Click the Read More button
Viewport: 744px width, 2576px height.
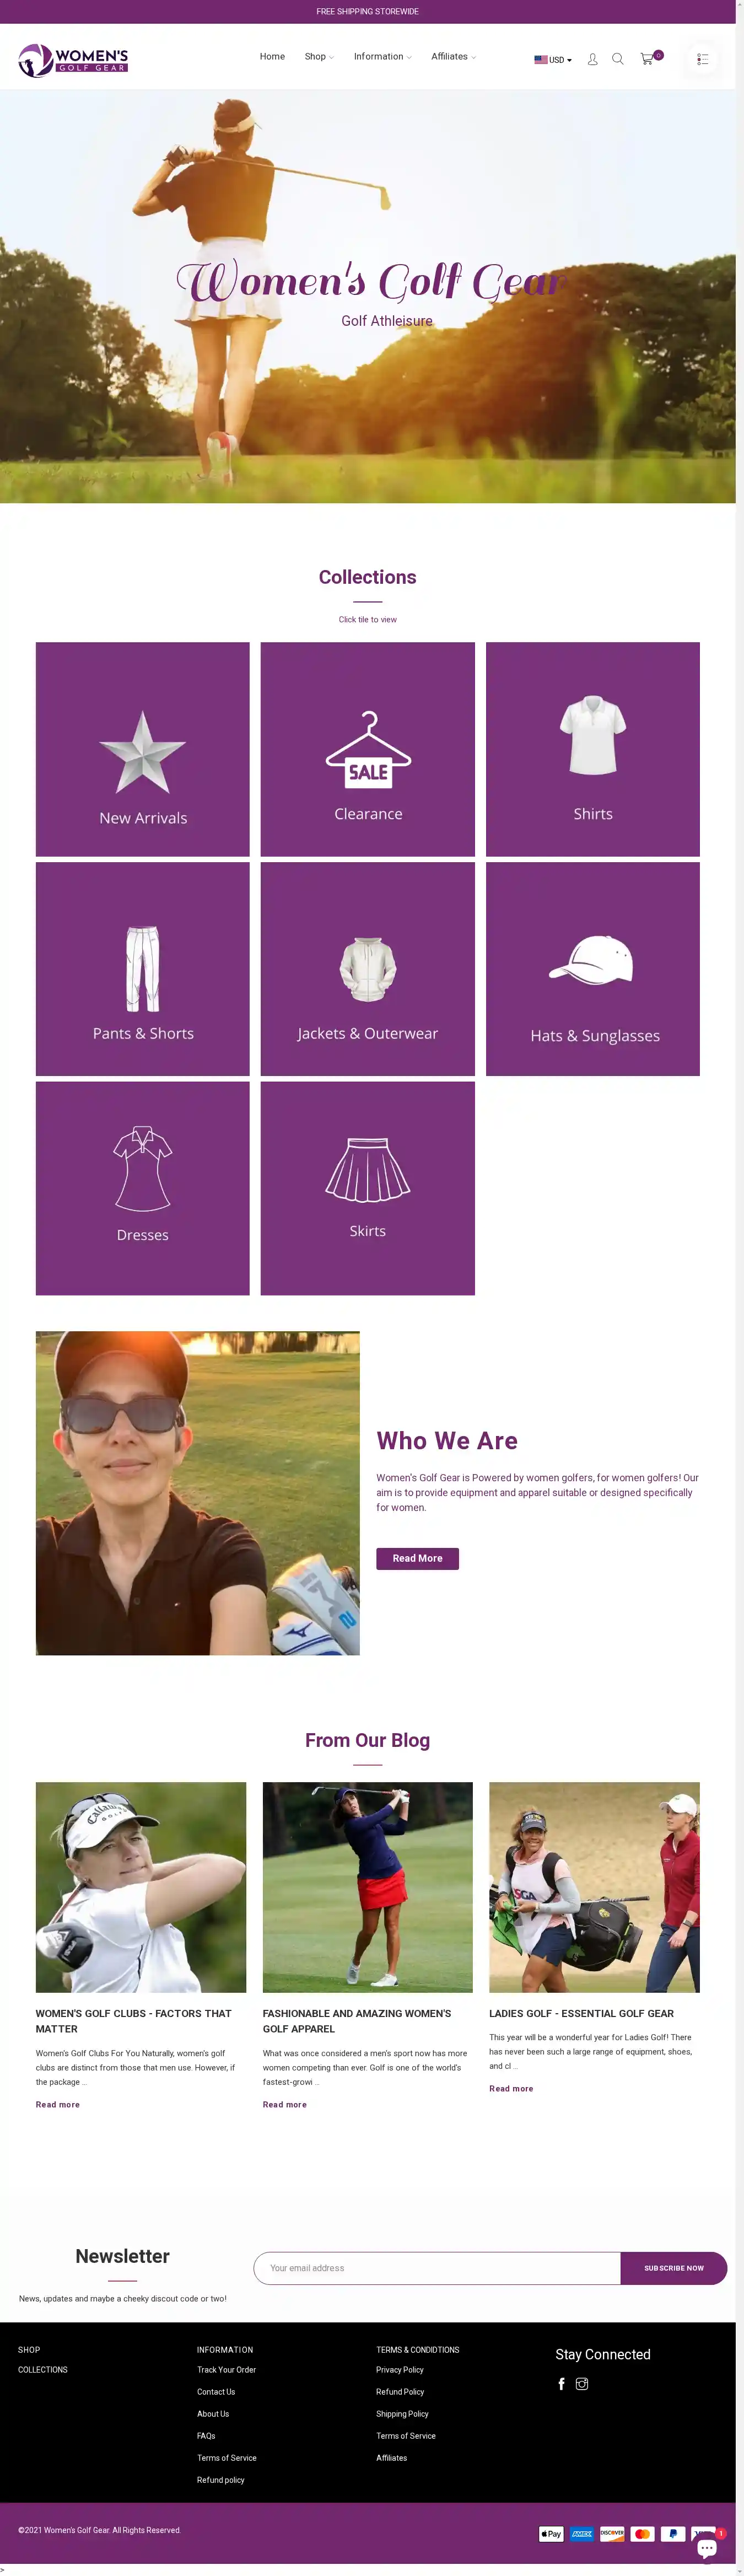point(417,1558)
